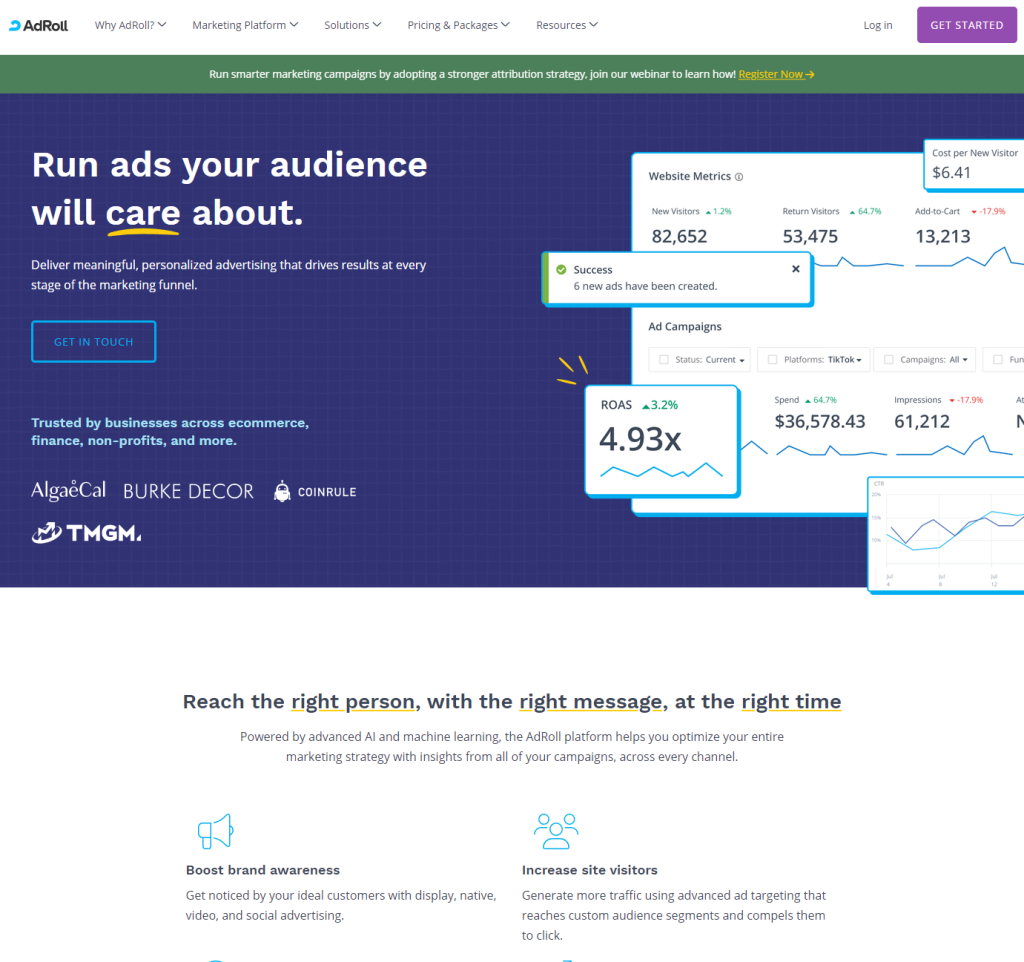Click the Burke Decor logo

tap(188, 490)
